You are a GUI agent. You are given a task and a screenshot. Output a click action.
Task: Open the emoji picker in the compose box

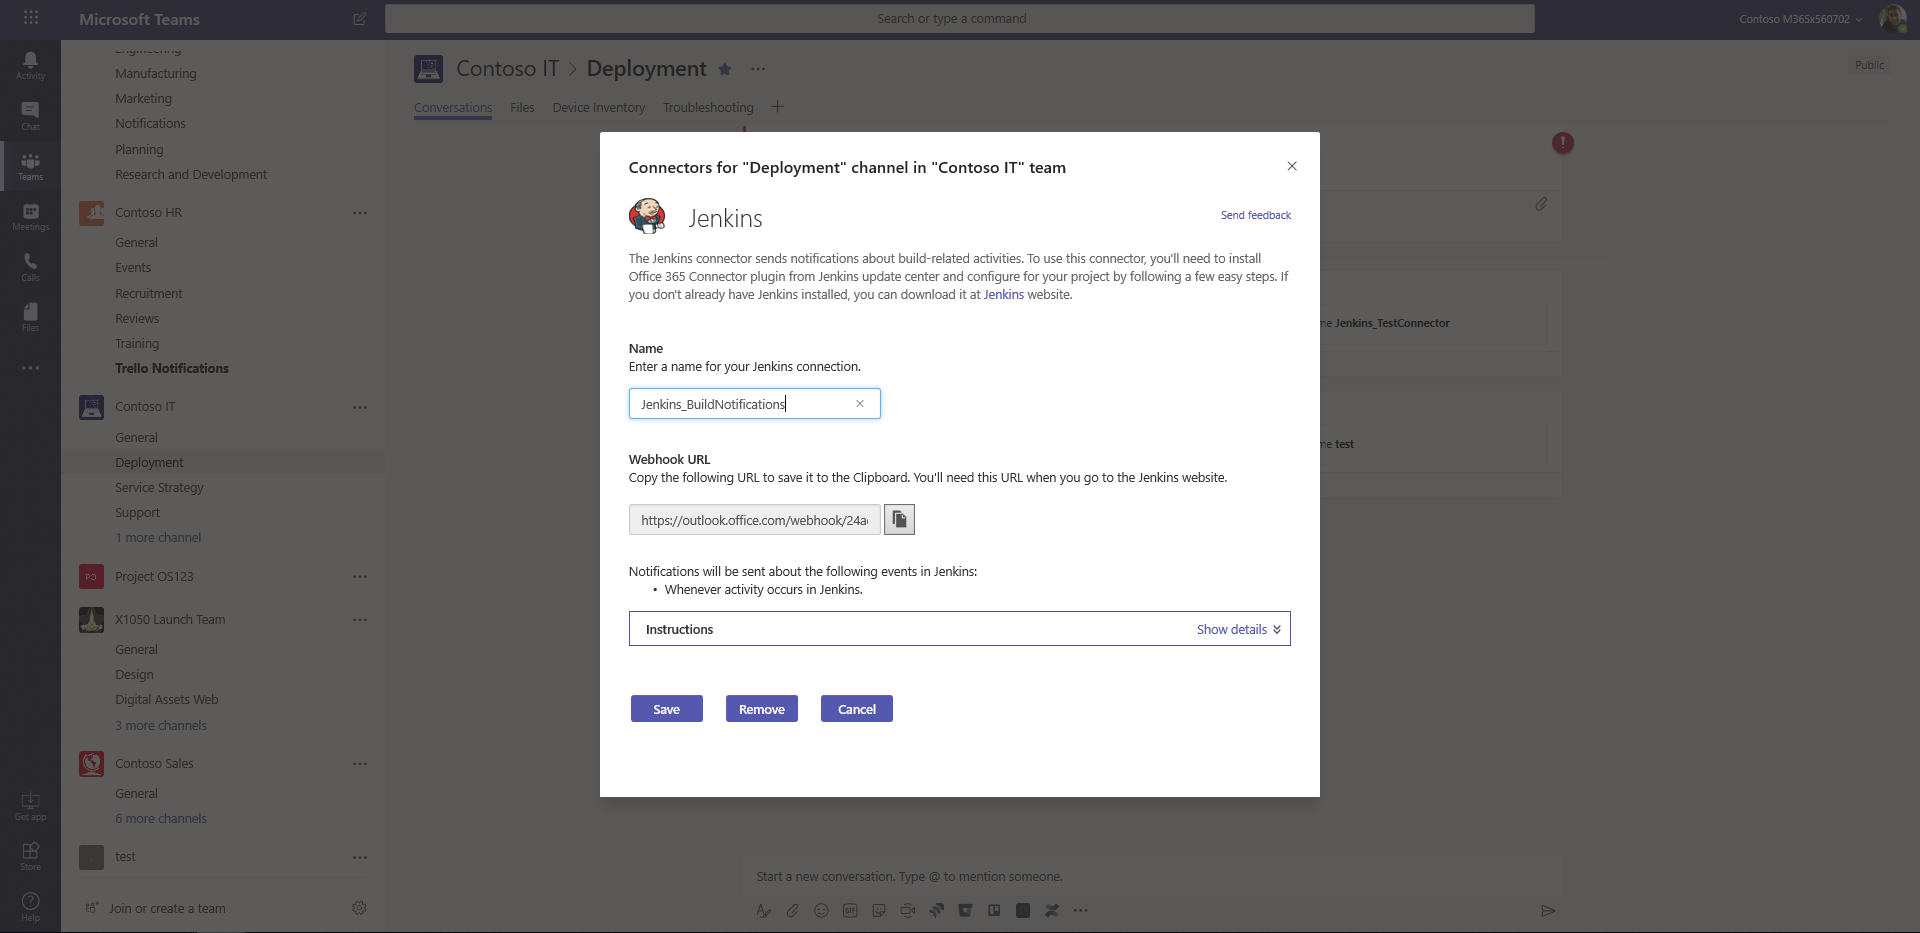point(821,910)
